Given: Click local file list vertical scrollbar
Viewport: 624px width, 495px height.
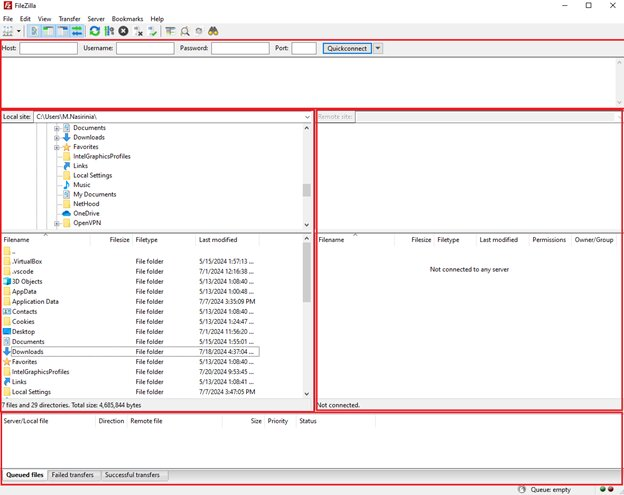Looking at the screenshot, I should point(306,316).
